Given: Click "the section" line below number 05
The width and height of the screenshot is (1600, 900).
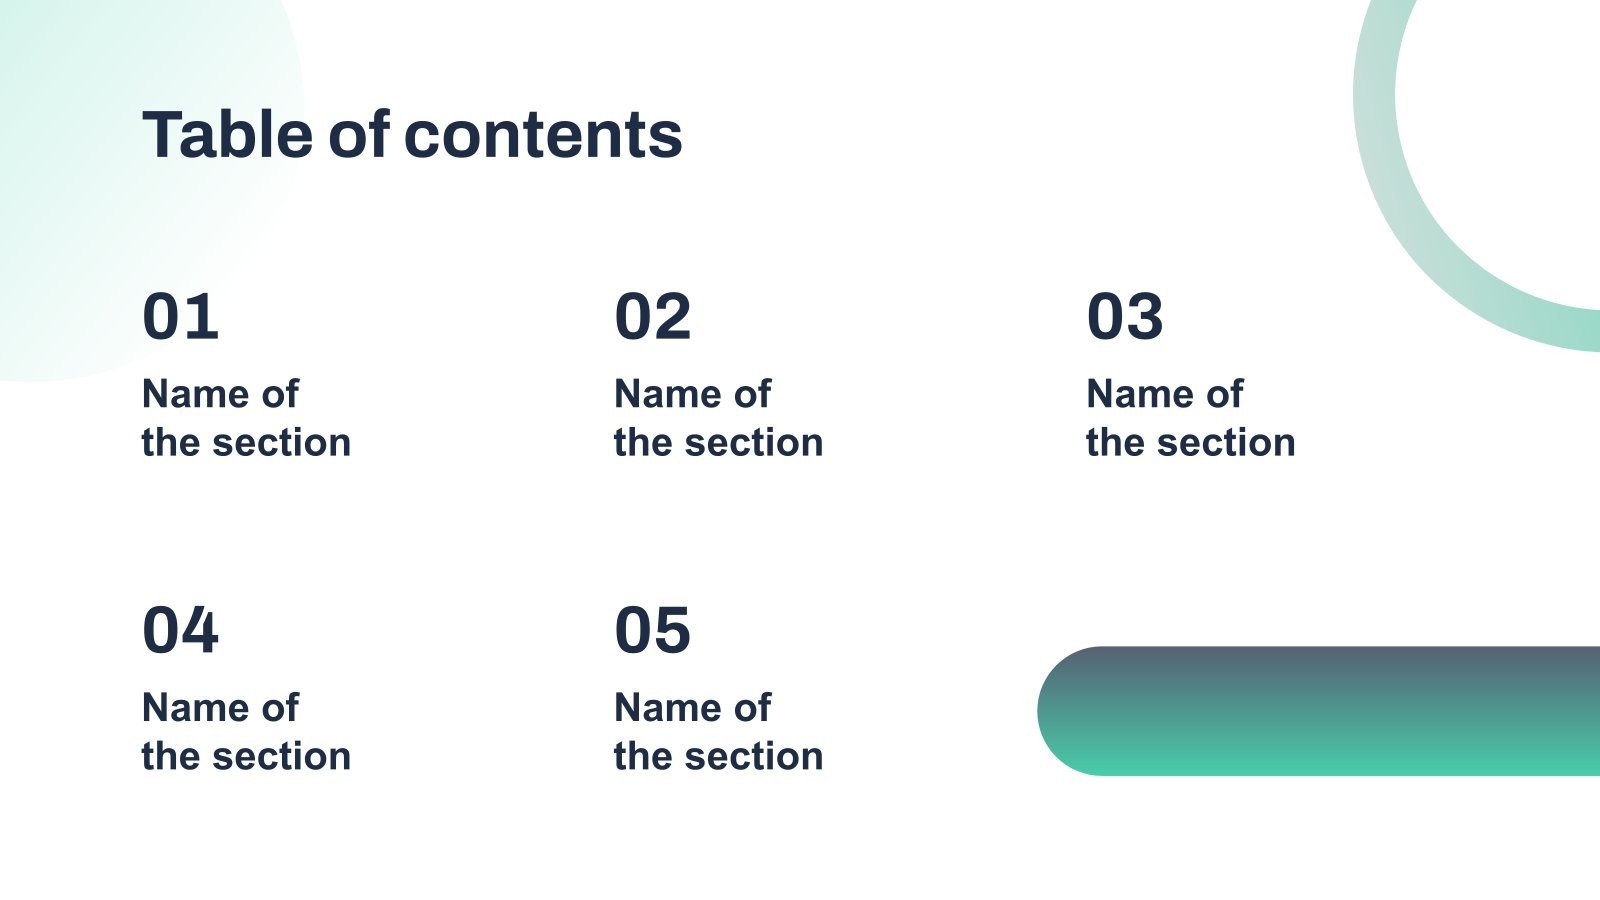Looking at the screenshot, I should point(718,756).
